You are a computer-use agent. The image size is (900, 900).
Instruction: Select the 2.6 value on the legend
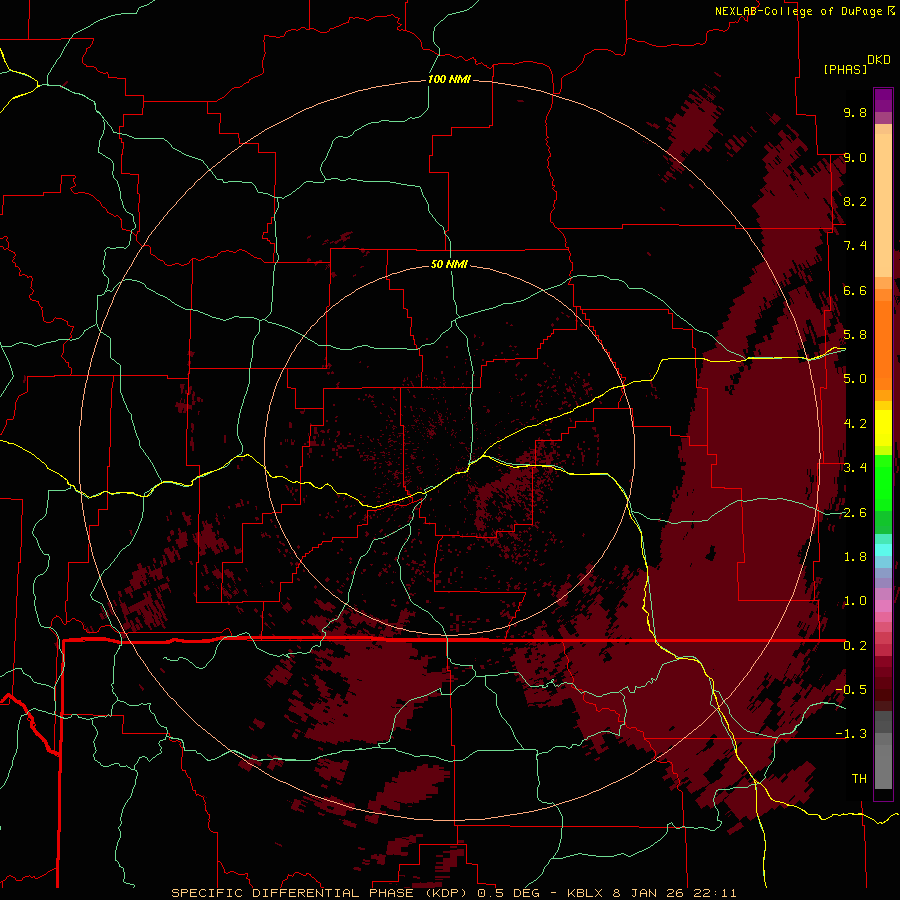pos(855,513)
